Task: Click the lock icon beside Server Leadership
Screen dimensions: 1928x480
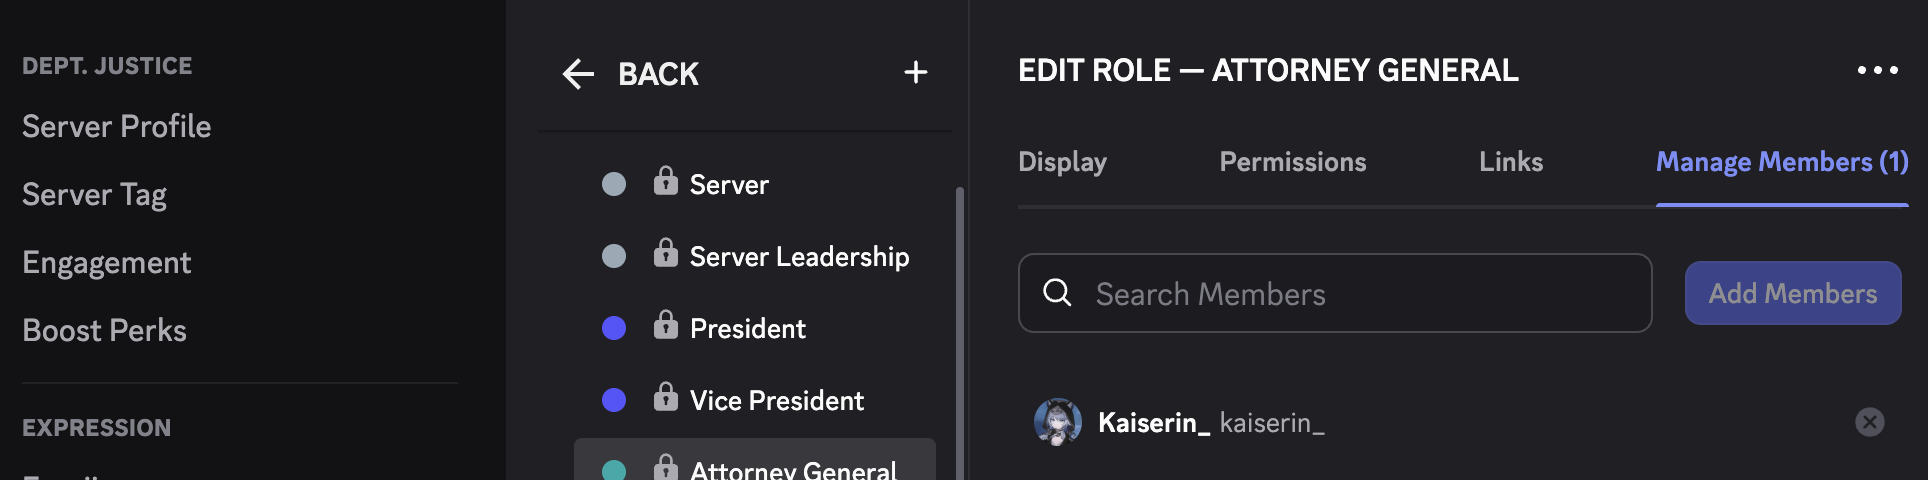Action: pyautogui.click(x=665, y=254)
